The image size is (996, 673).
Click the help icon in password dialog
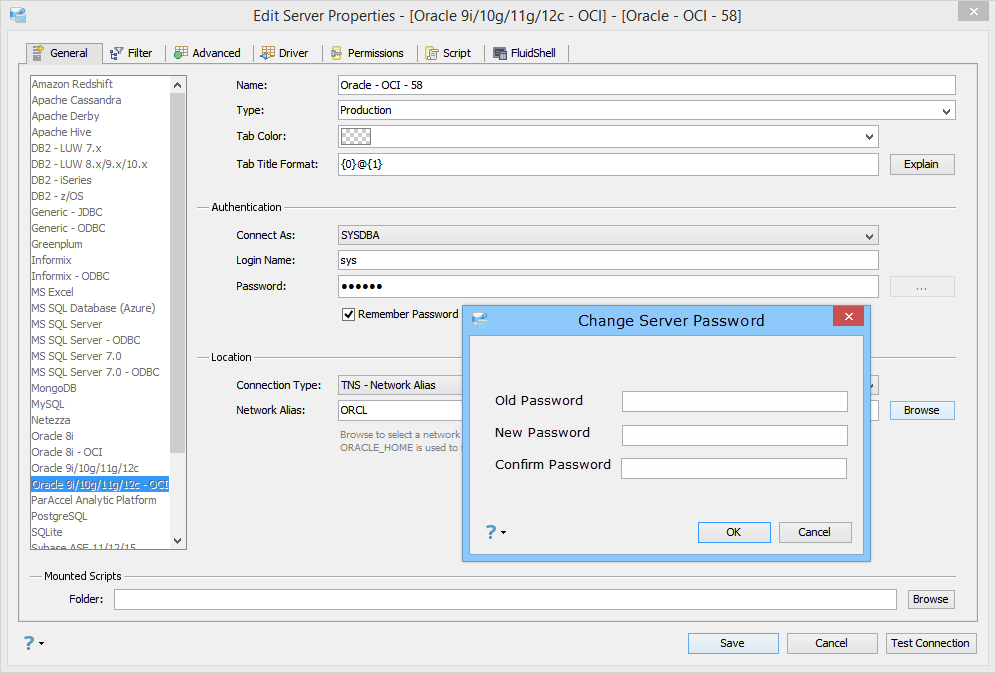[490, 532]
